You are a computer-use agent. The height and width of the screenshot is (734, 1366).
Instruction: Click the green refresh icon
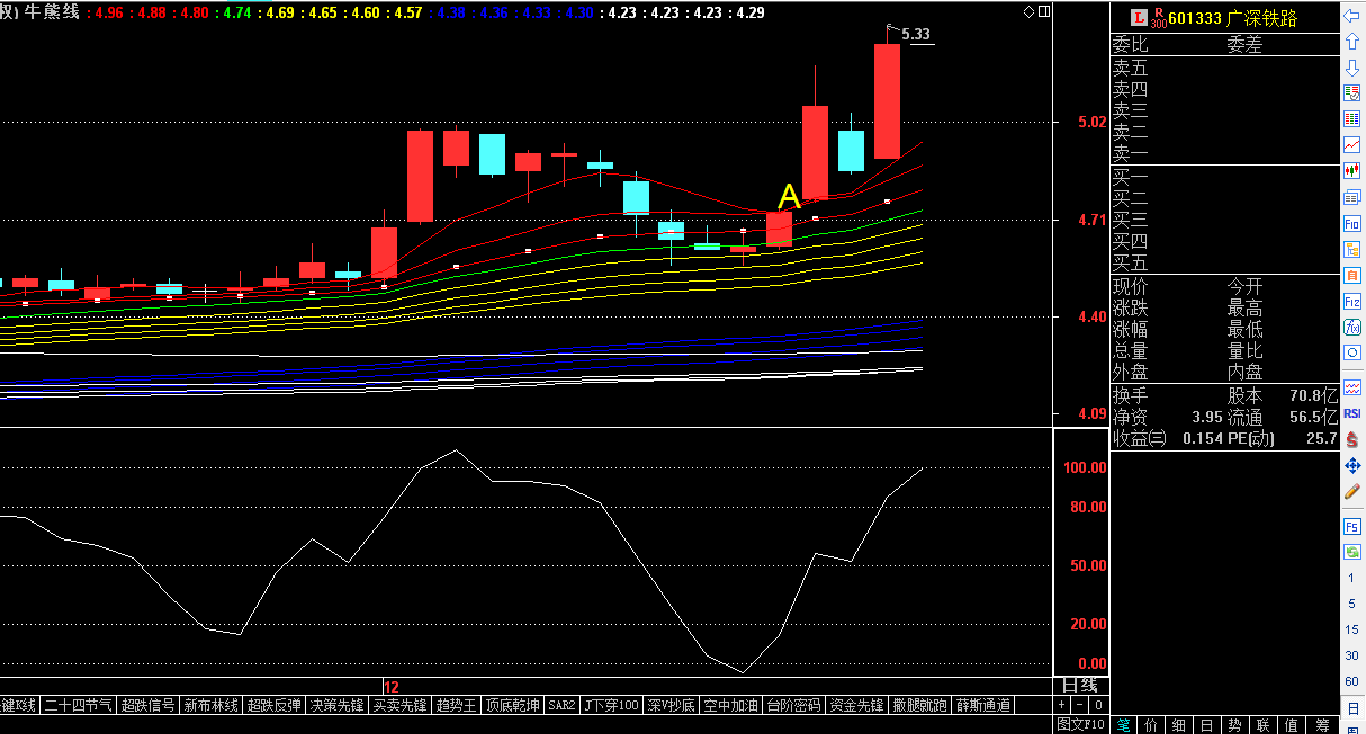tap(1352, 551)
